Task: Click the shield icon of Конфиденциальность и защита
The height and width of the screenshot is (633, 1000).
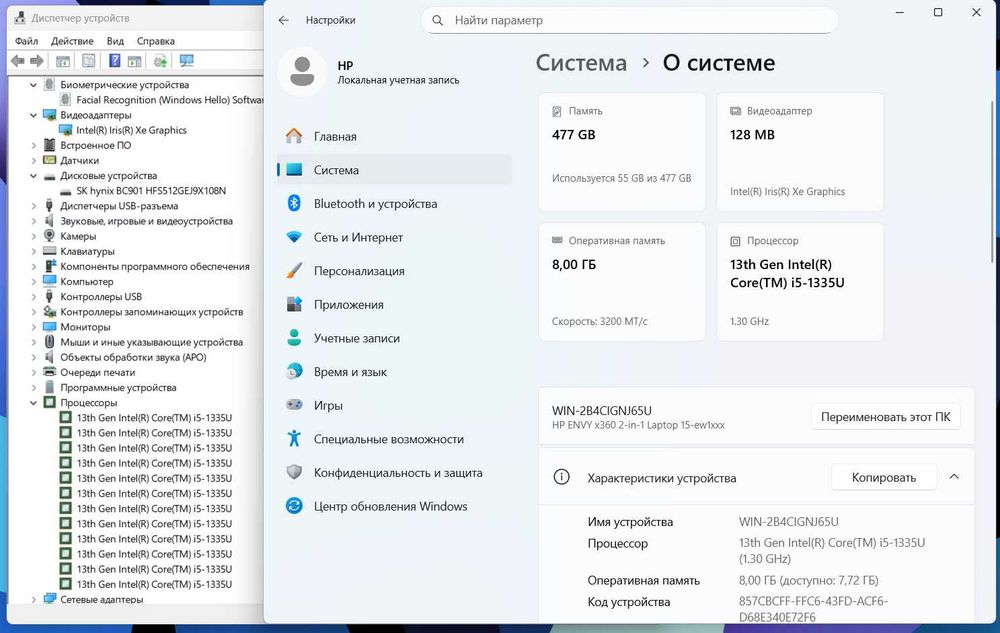Action: 293,472
